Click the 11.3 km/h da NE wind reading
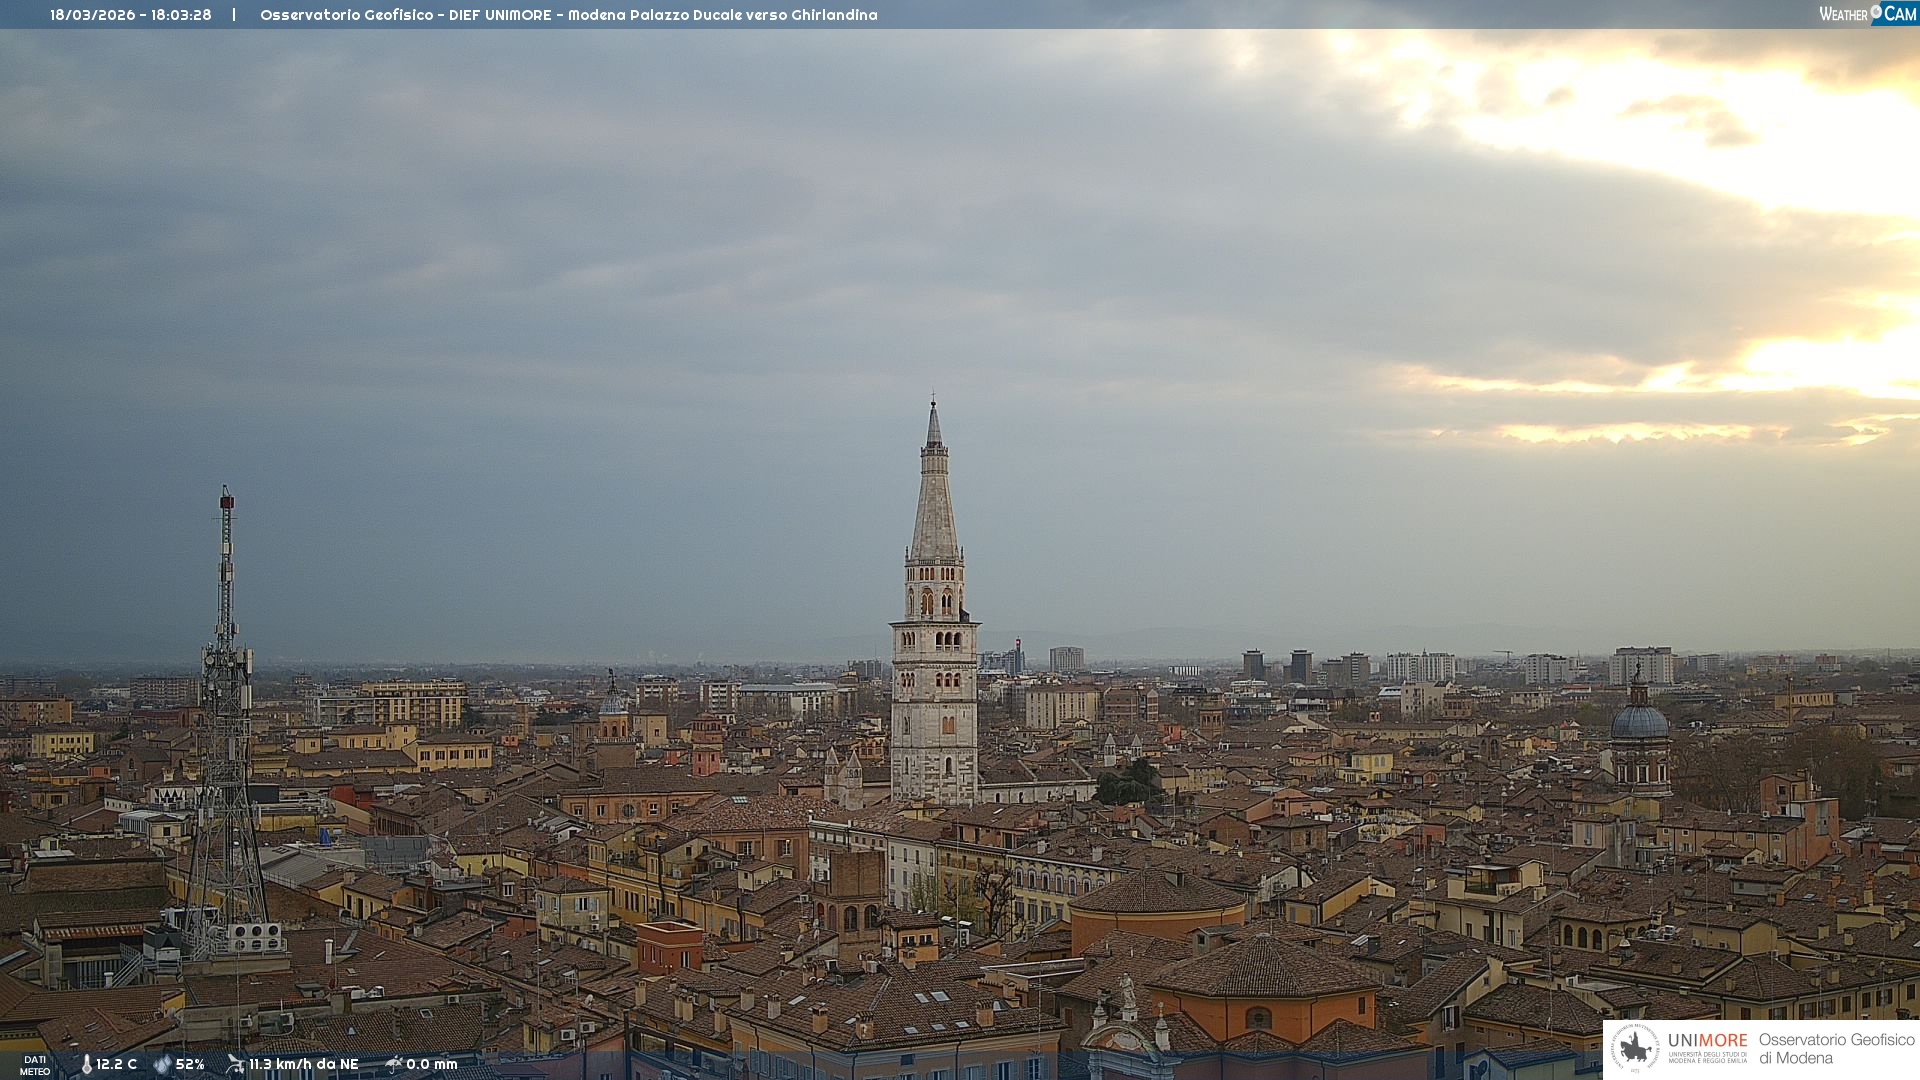1920x1080 pixels. pos(303,1065)
